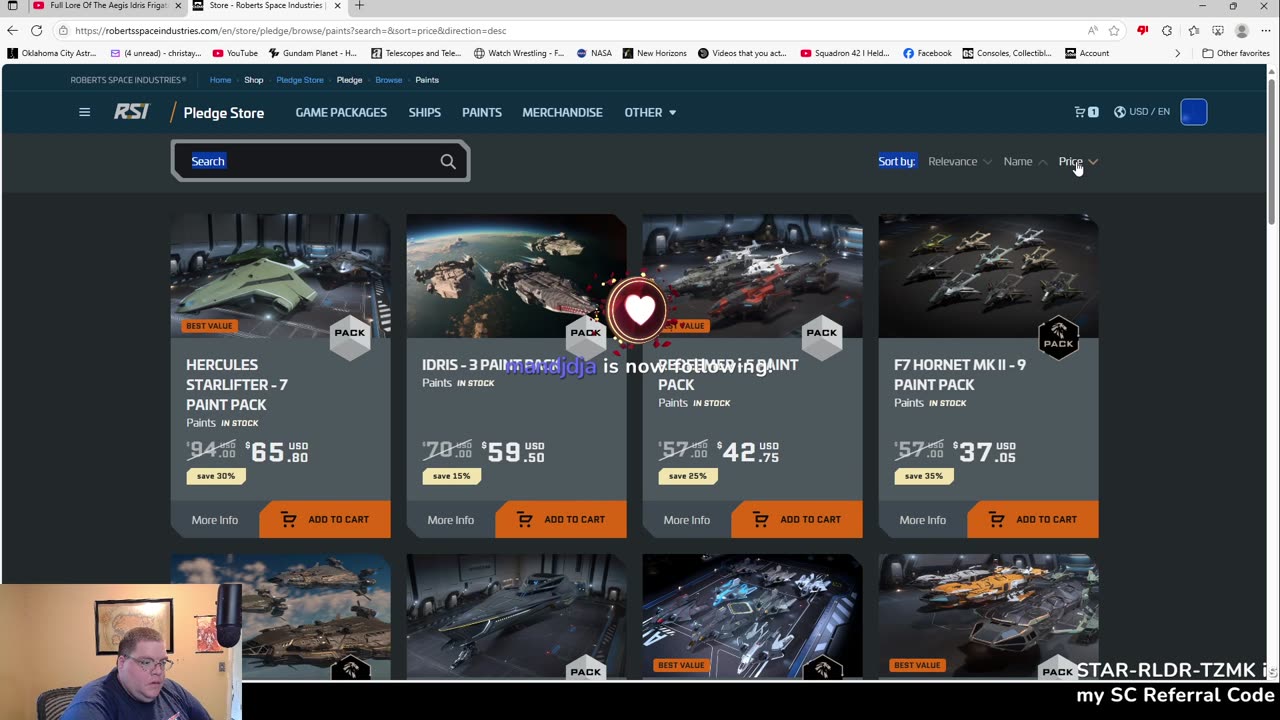Sort by Name toggle
1280x720 pixels.
pos(1025,161)
